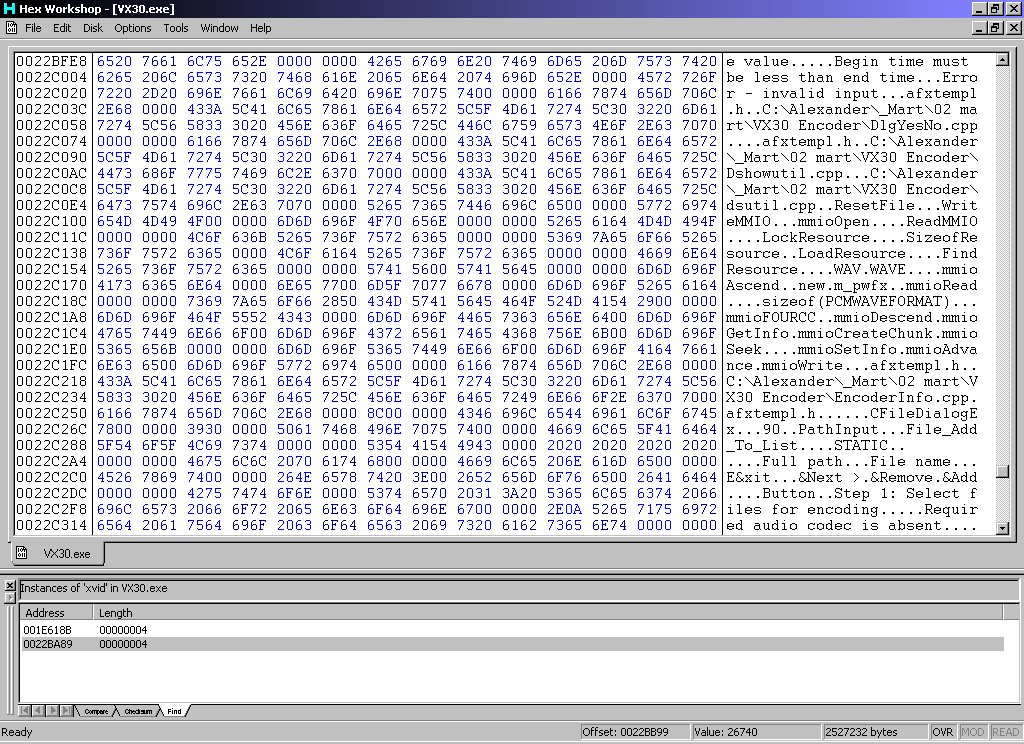
Task: Sort results by the Length column header
Action: (x=548, y=613)
